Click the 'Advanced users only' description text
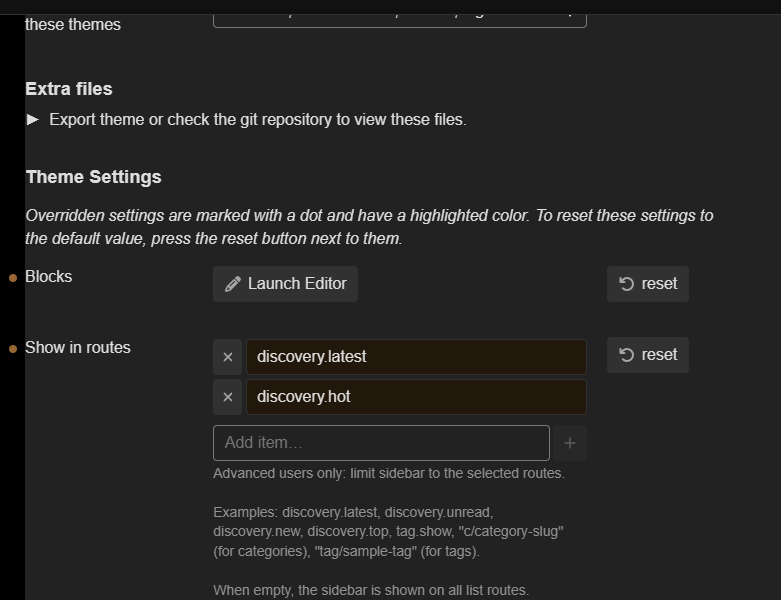 [x=389, y=473]
